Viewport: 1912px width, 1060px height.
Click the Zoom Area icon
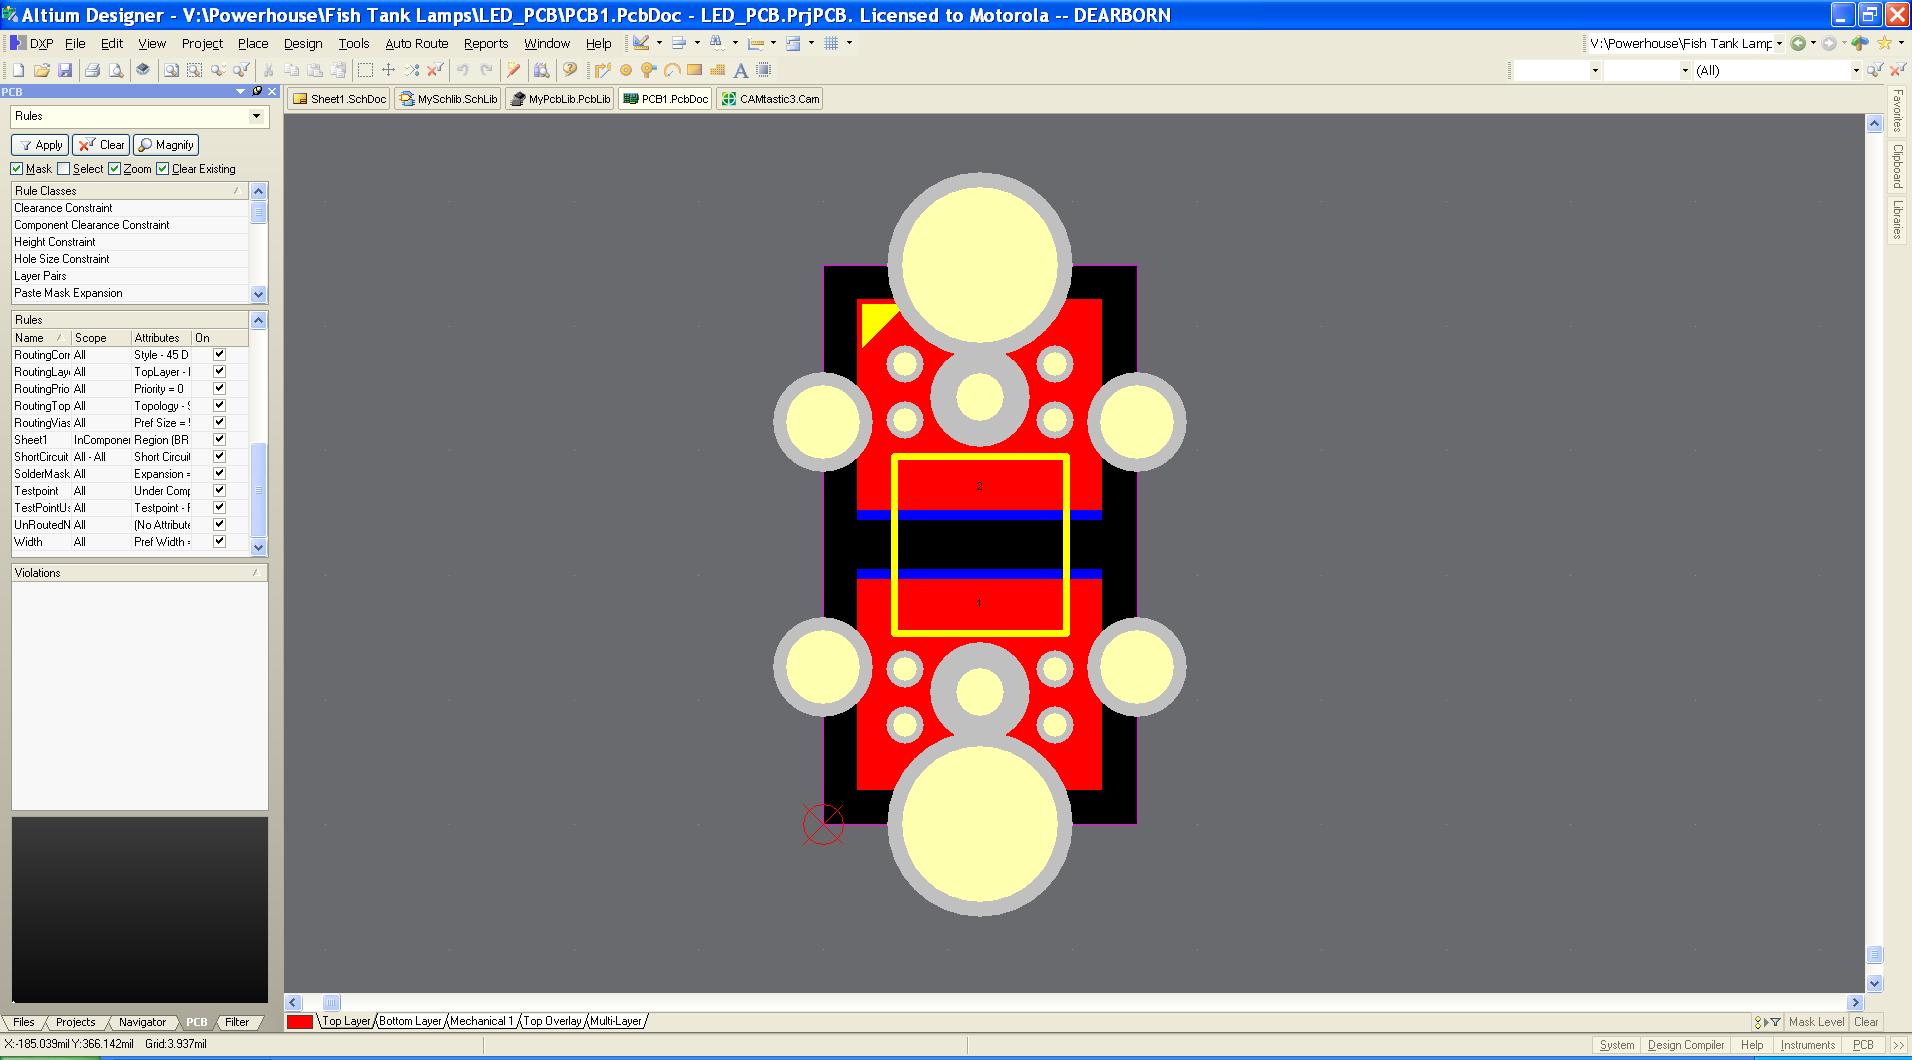[194, 70]
